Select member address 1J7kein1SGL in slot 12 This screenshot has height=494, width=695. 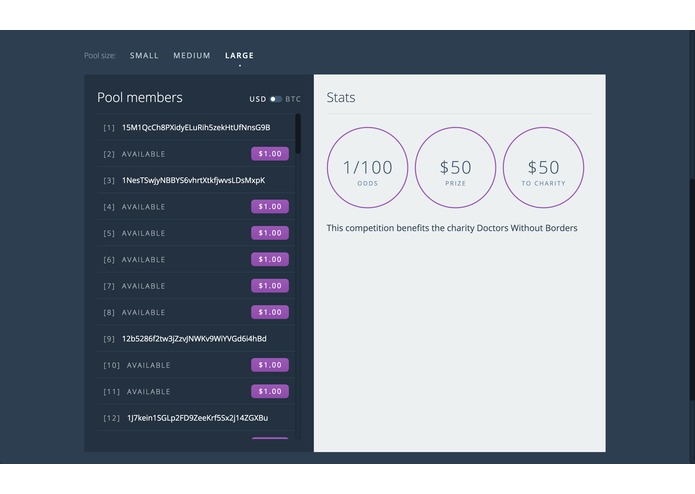(x=197, y=418)
